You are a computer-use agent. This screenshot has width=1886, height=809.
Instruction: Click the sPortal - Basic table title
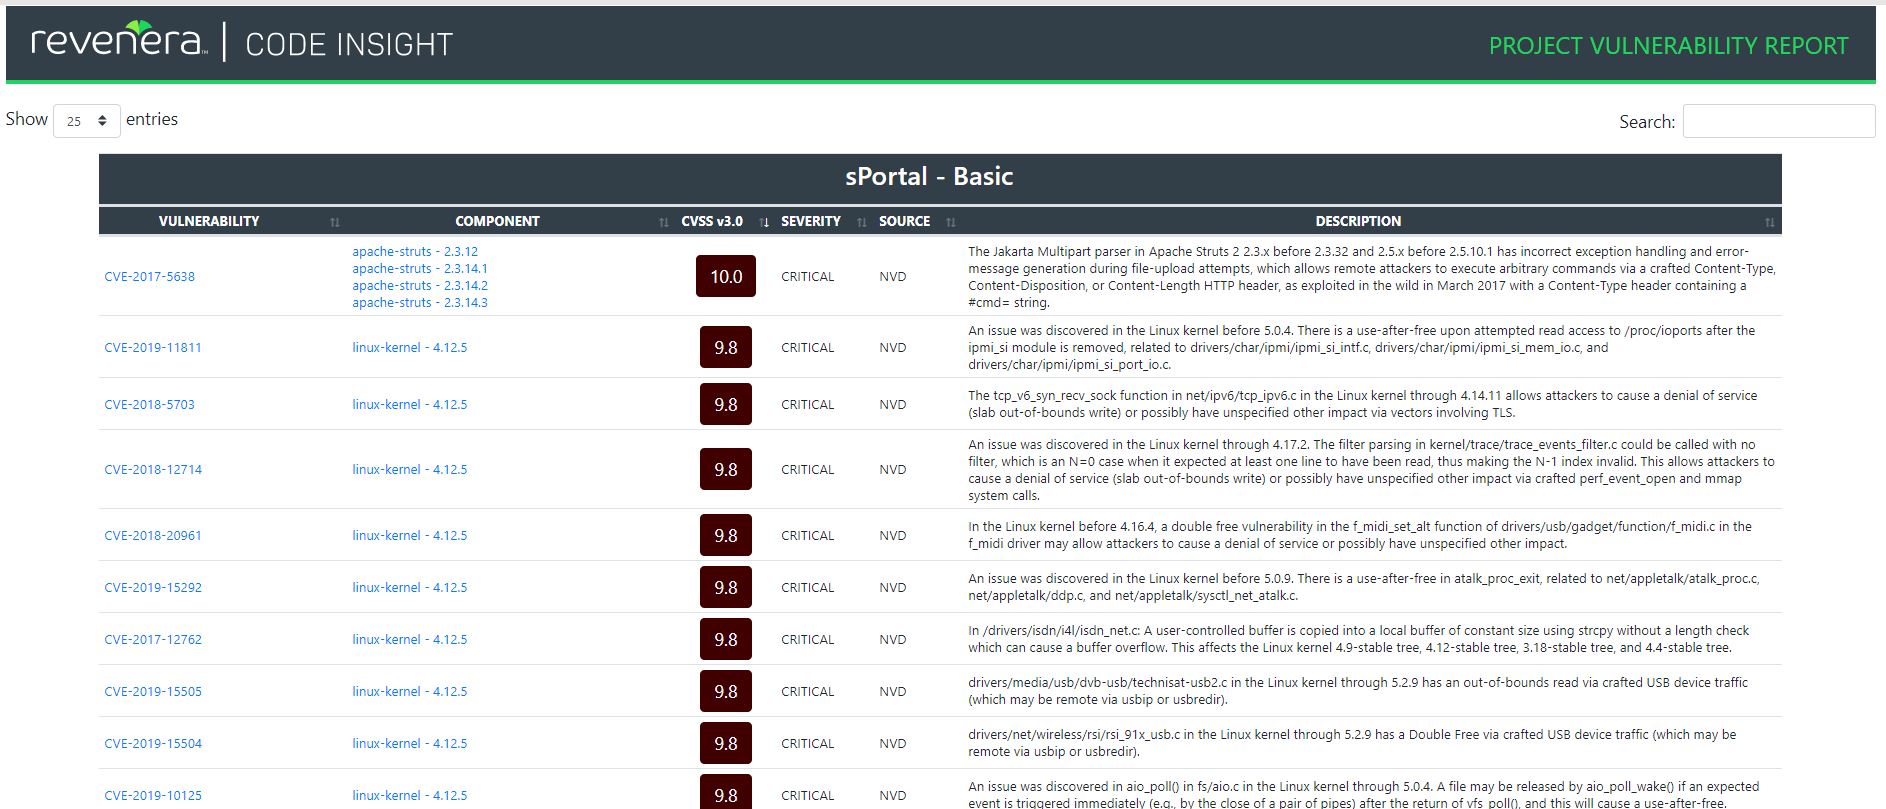[x=929, y=177]
